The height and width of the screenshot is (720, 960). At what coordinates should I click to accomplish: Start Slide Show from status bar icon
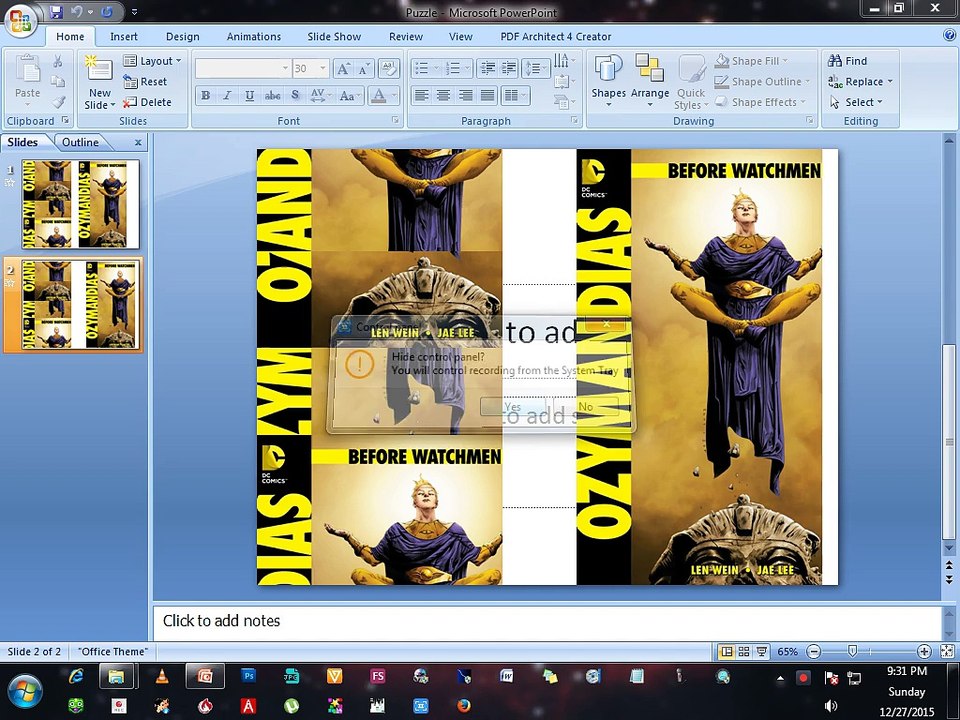pyautogui.click(x=761, y=651)
